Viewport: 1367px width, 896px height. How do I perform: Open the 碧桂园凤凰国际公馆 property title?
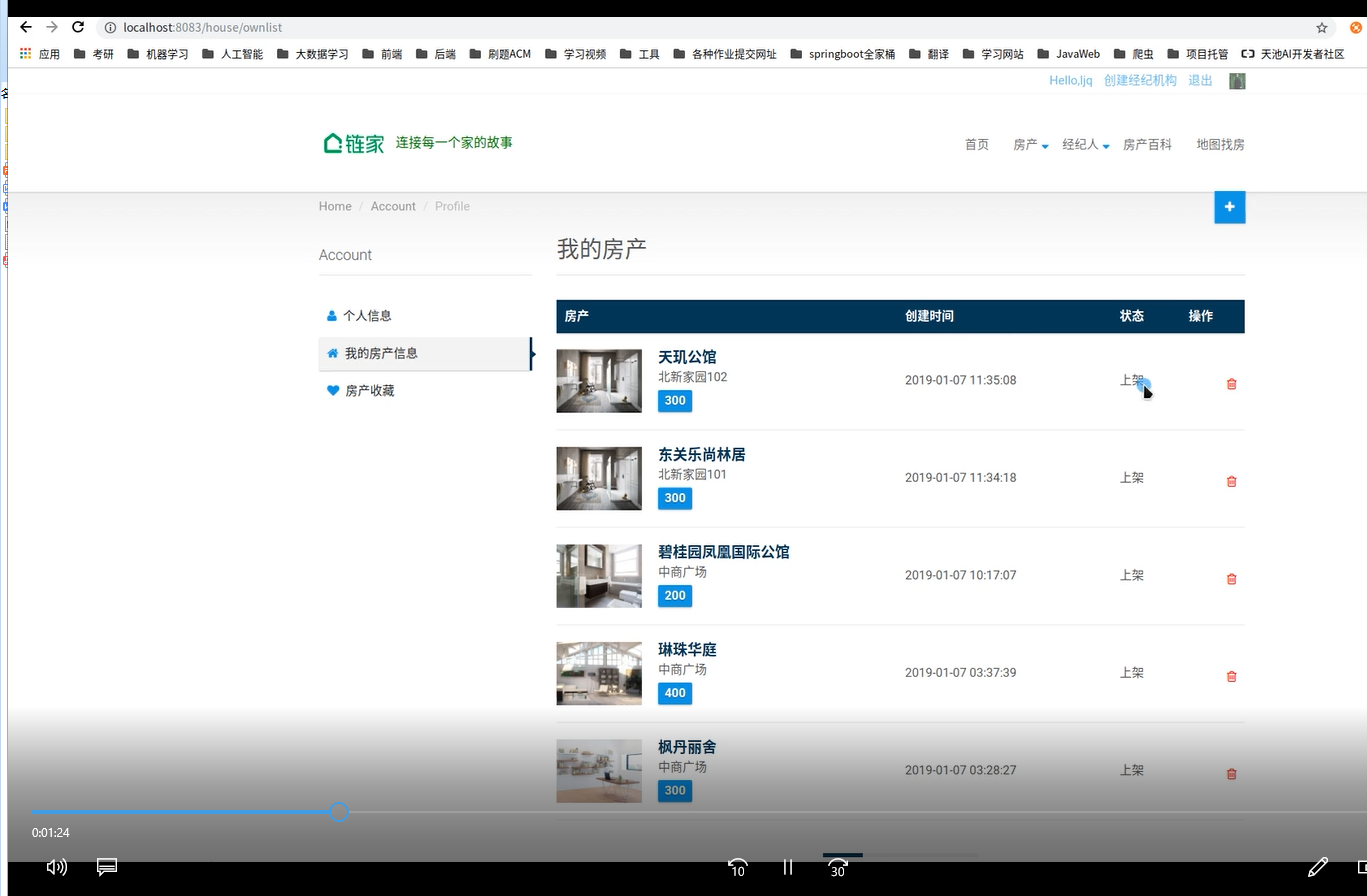(x=724, y=552)
